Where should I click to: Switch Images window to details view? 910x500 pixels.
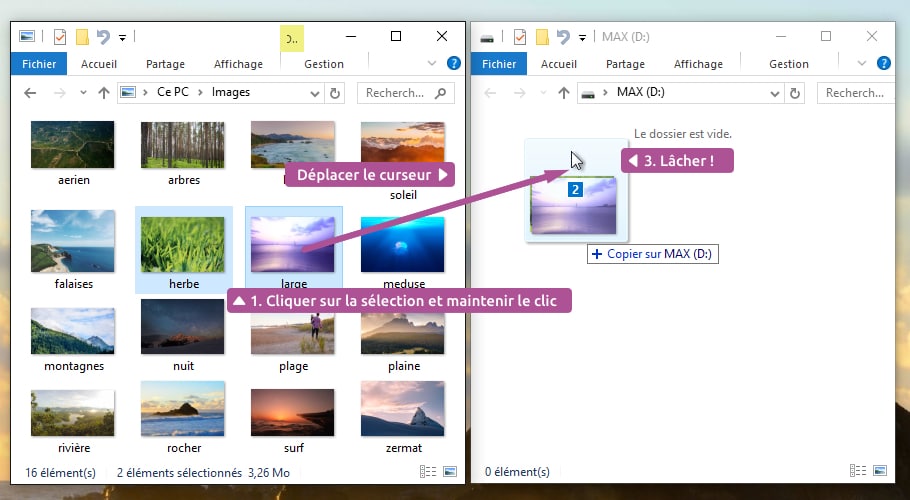(x=428, y=471)
